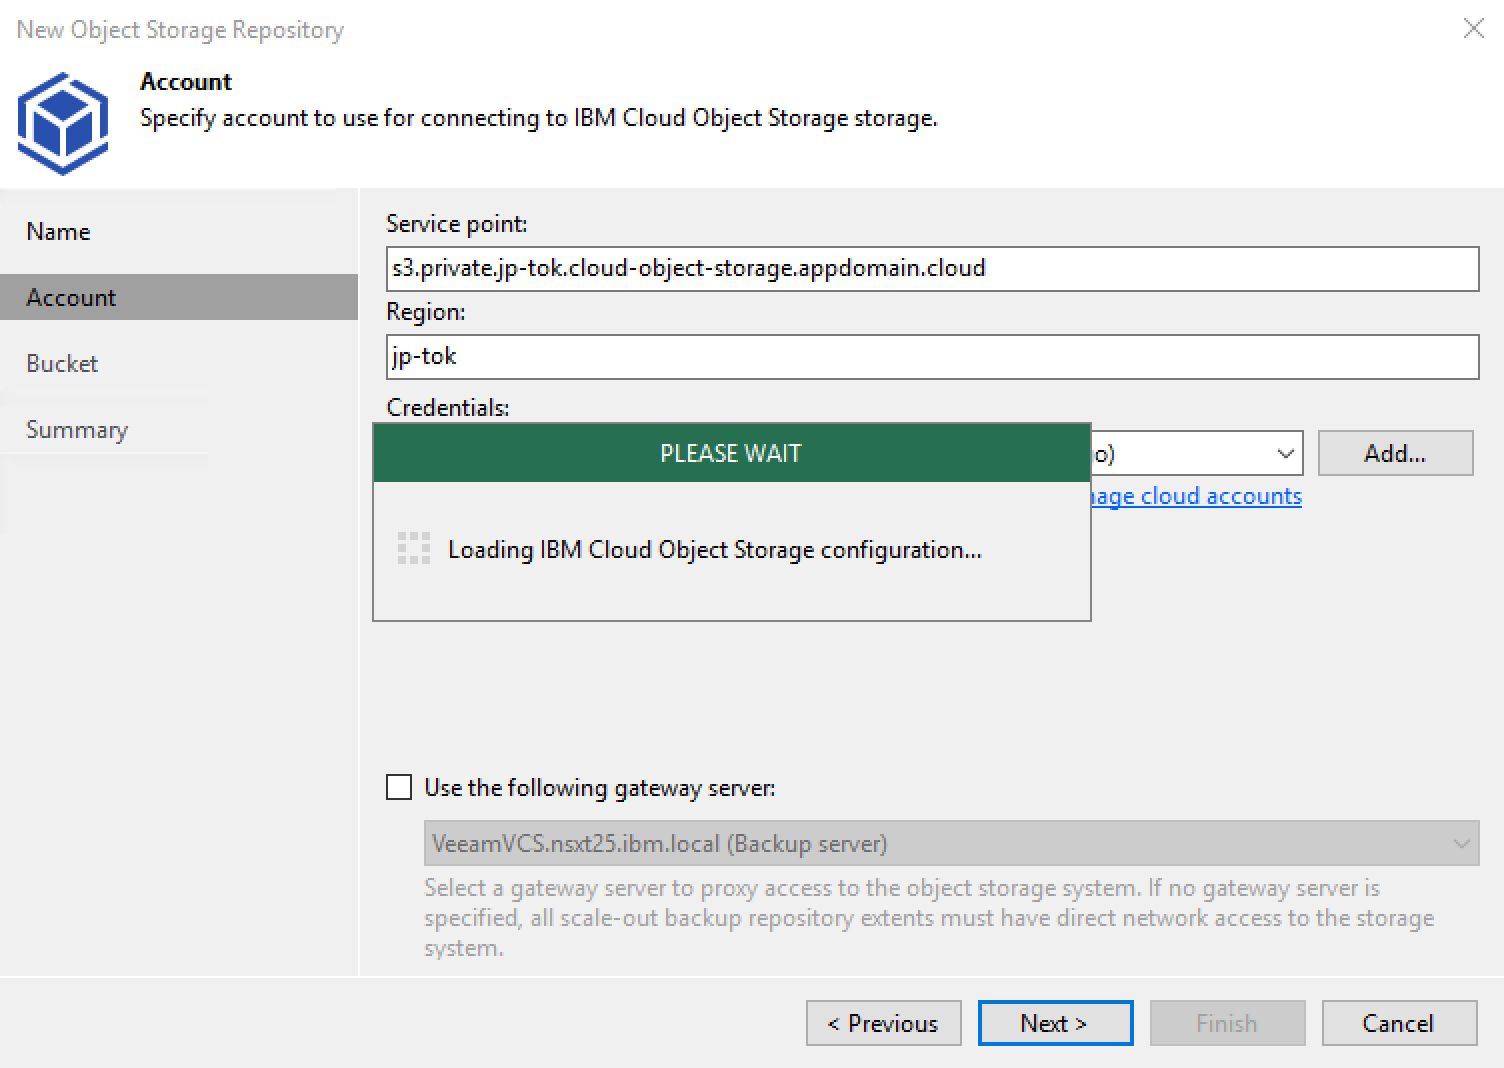
Task: Go to the Name wizard step
Action: pyautogui.click(x=58, y=232)
